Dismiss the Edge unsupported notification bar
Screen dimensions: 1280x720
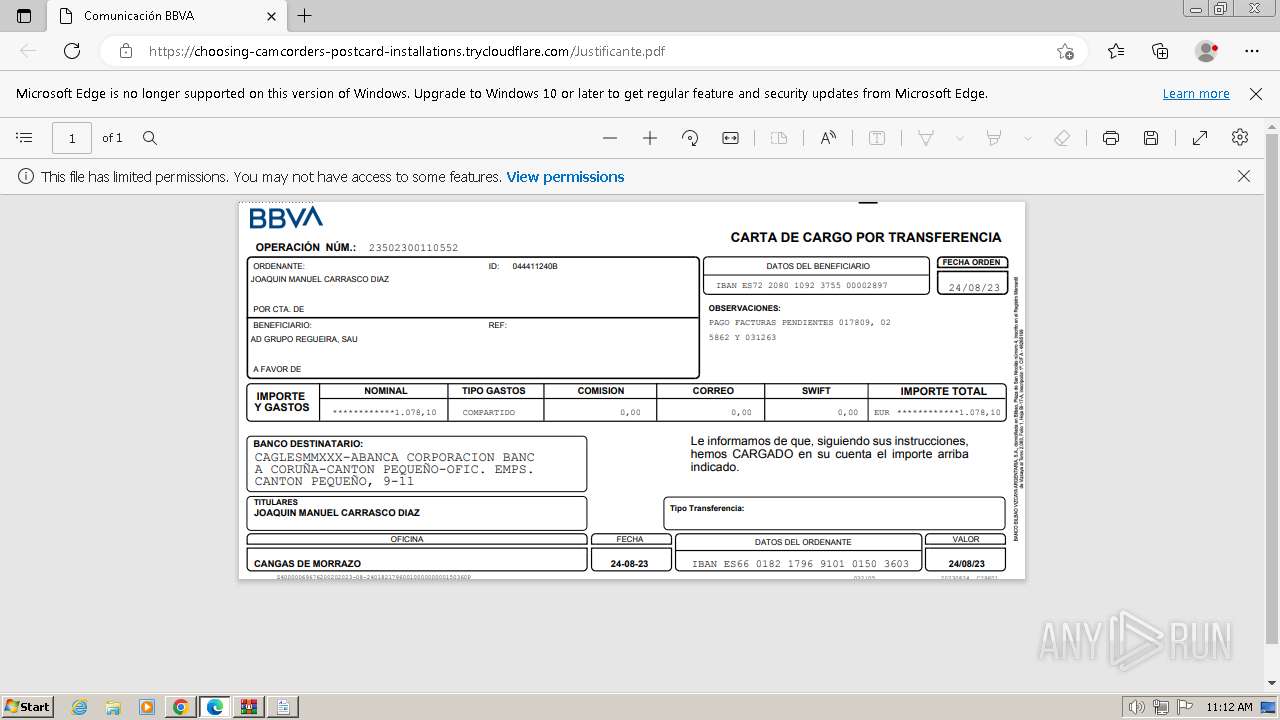(1256, 94)
